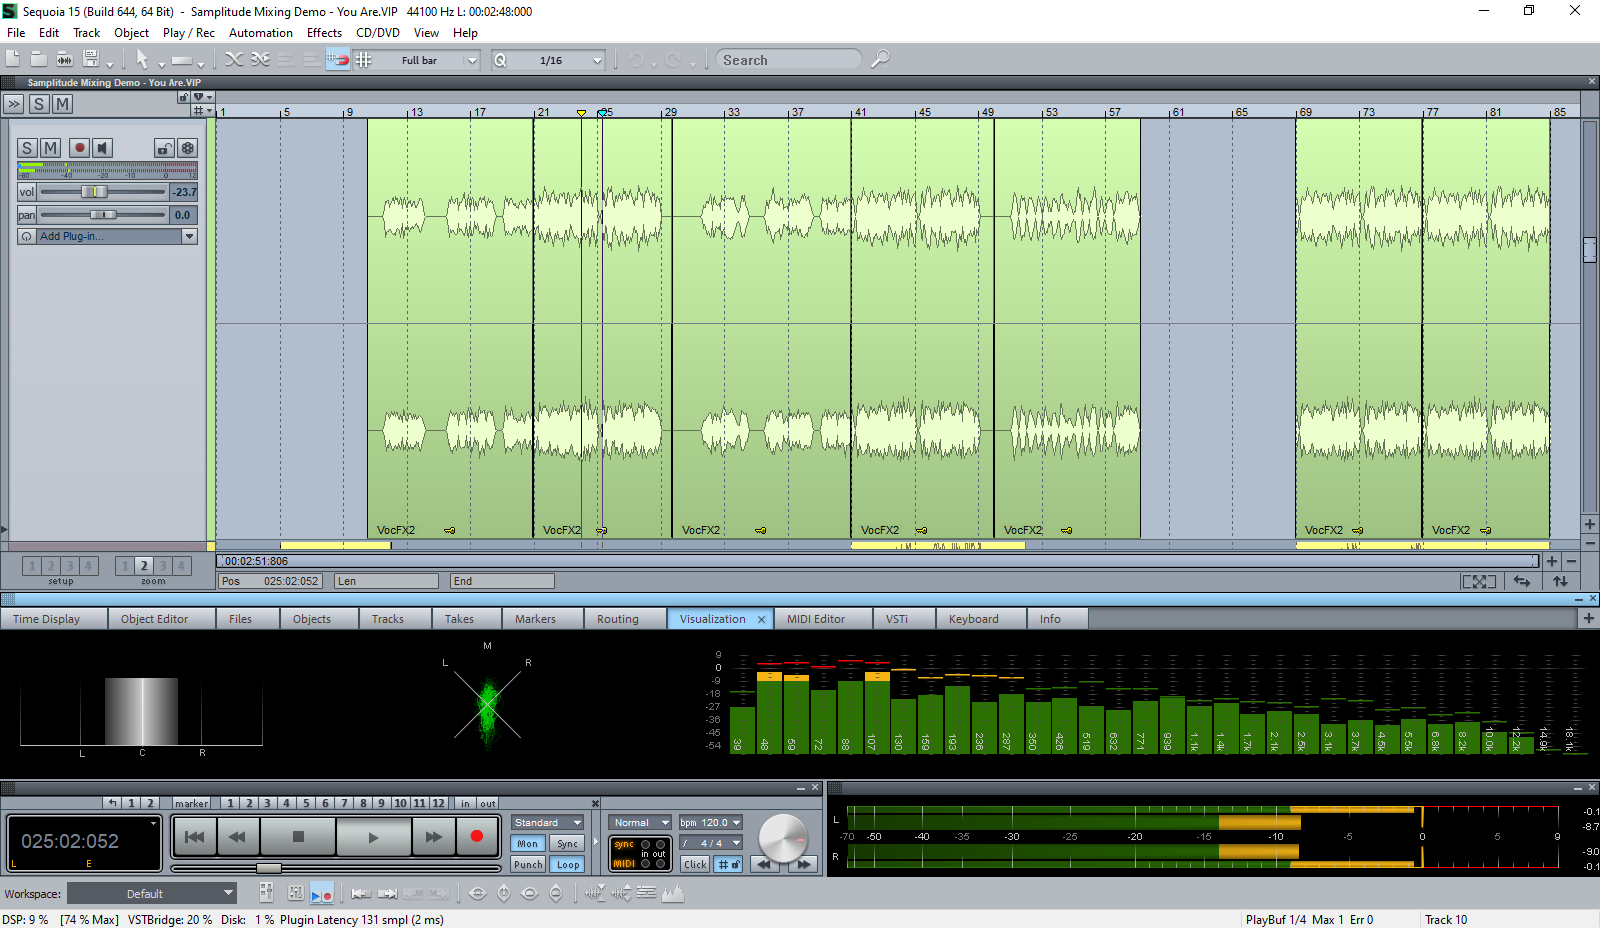Click the track editor icon beside mixer
This screenshot has height=928, width=1600.
click(295, 893)
